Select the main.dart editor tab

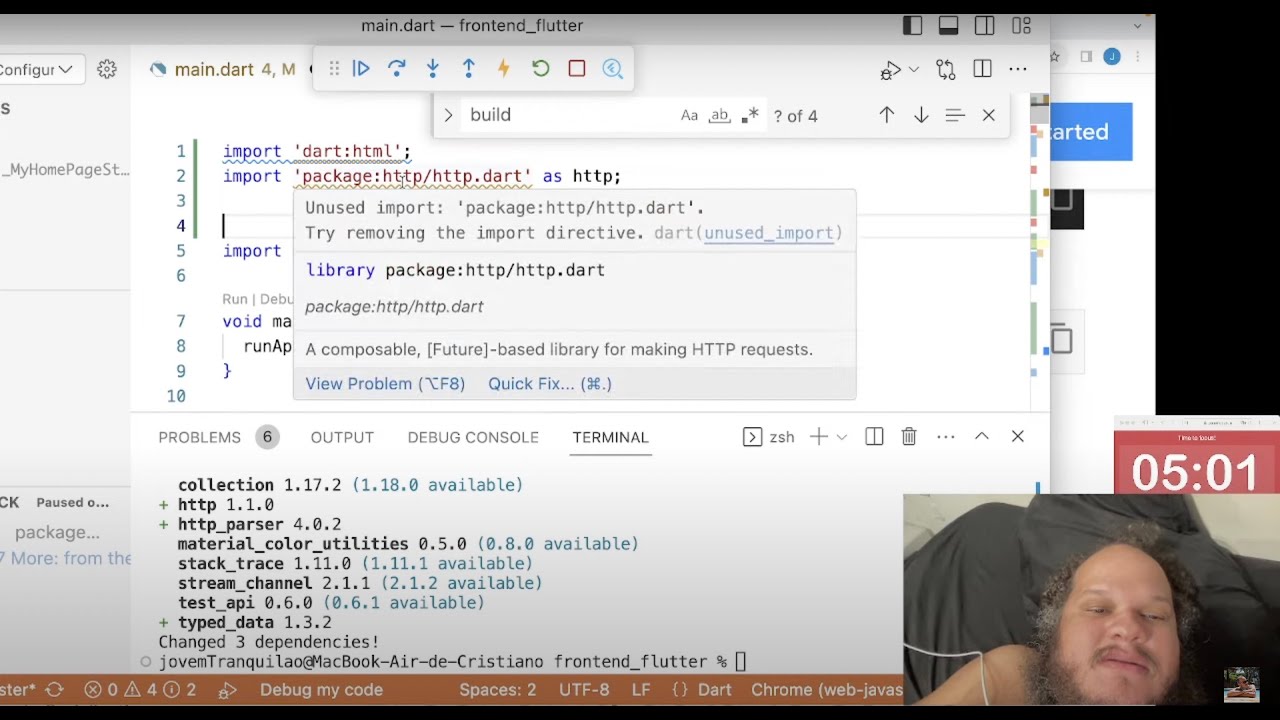214,69
